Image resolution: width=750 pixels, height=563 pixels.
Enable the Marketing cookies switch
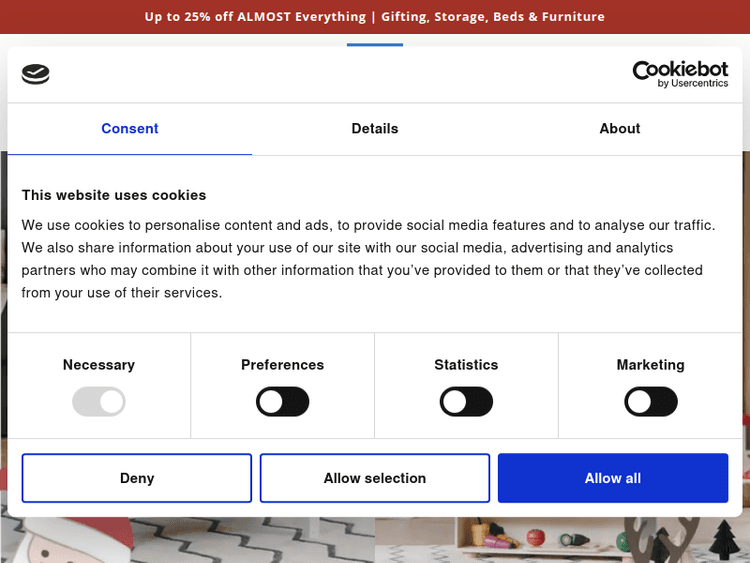651,402
